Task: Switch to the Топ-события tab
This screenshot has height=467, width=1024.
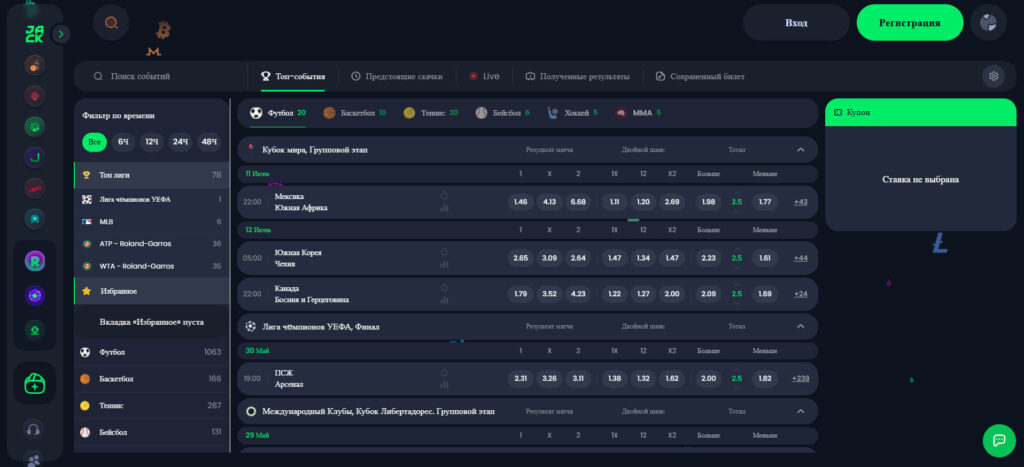Action: pos(293,76)
